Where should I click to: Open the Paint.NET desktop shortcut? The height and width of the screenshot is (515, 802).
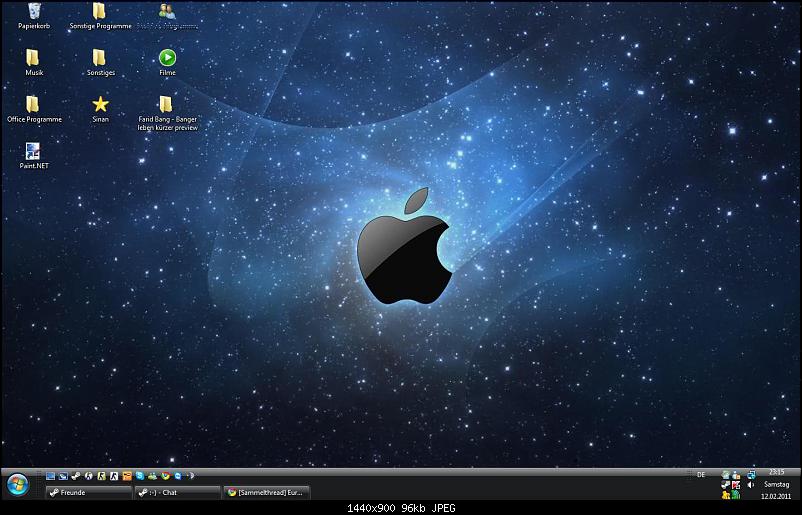click(34, 152)
